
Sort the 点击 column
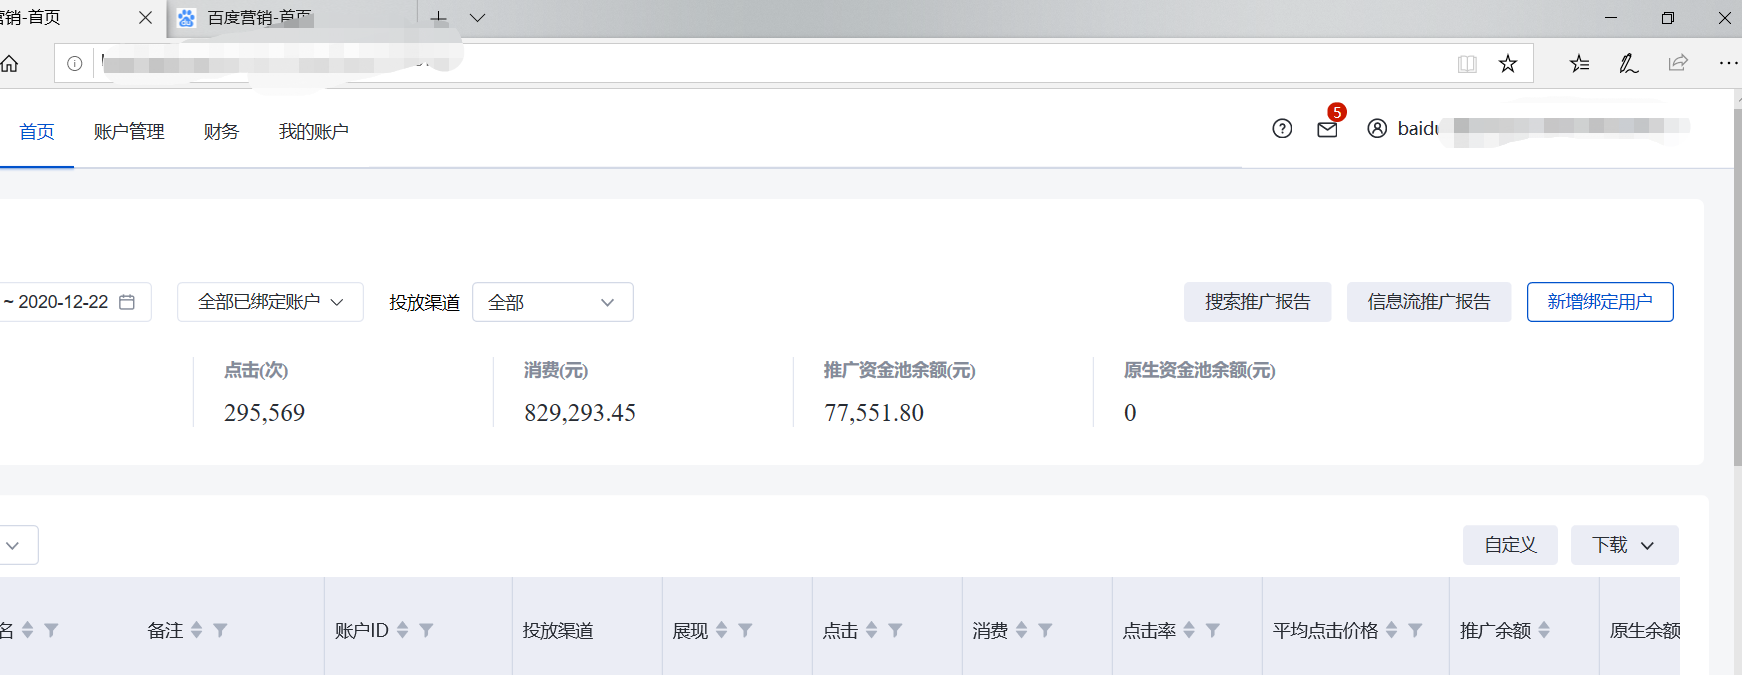872,630
